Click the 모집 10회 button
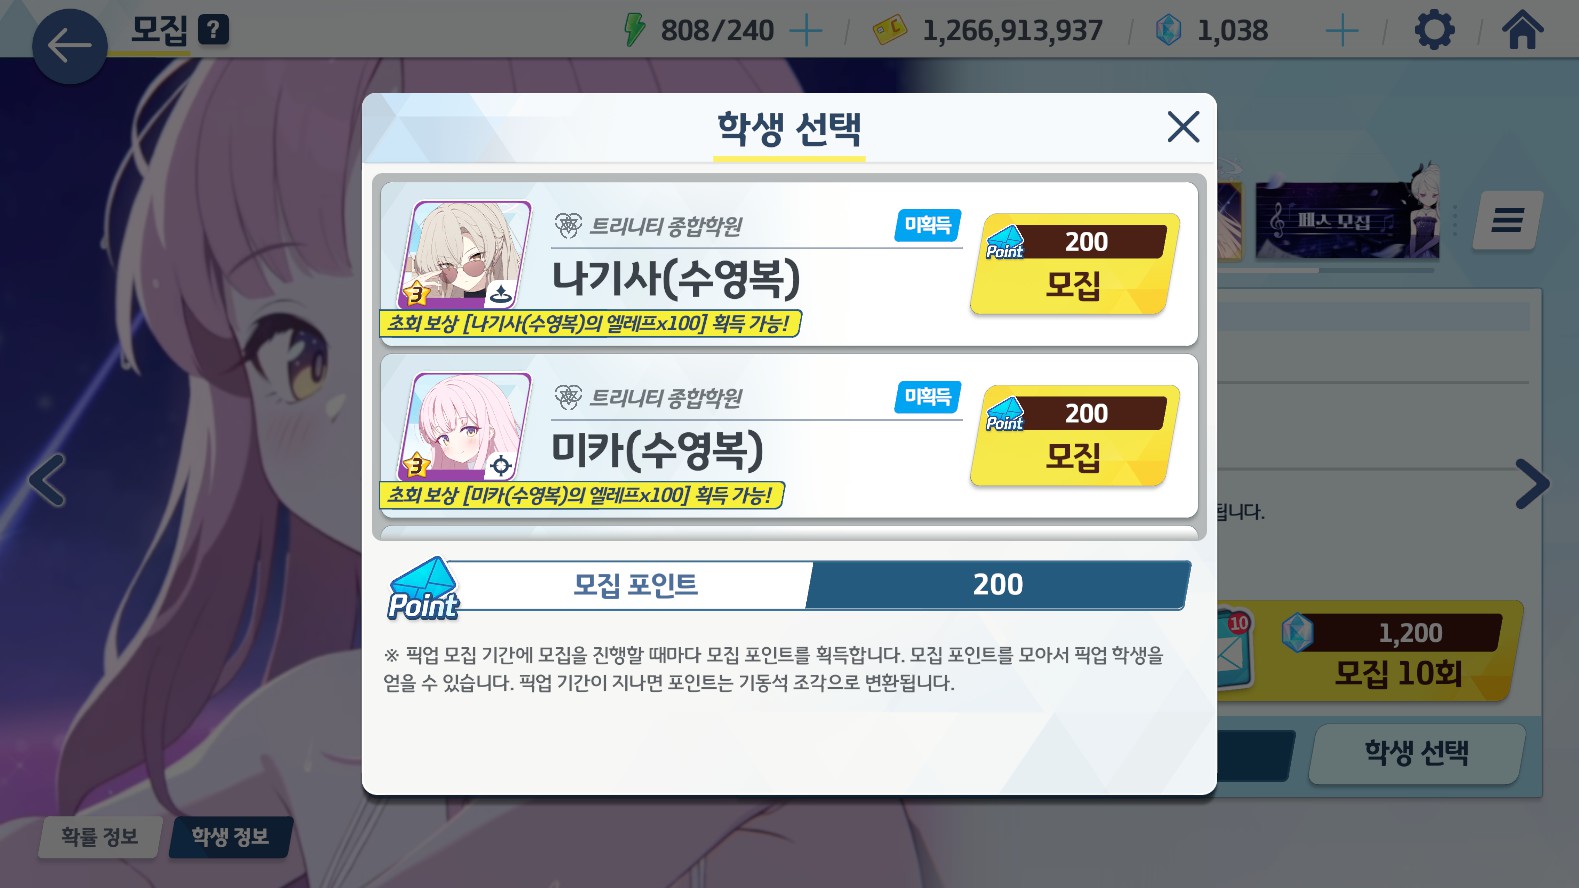 click(1396, 652)
